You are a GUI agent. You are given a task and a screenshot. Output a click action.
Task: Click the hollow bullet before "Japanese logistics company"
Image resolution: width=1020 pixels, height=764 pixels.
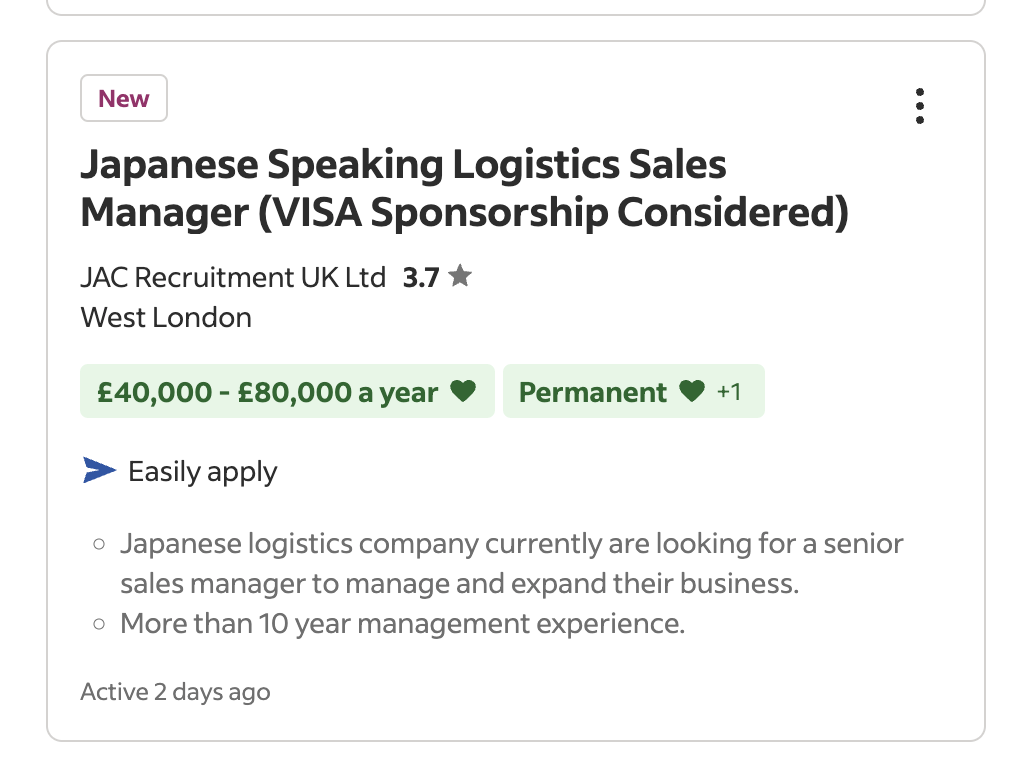pos(99,545)
